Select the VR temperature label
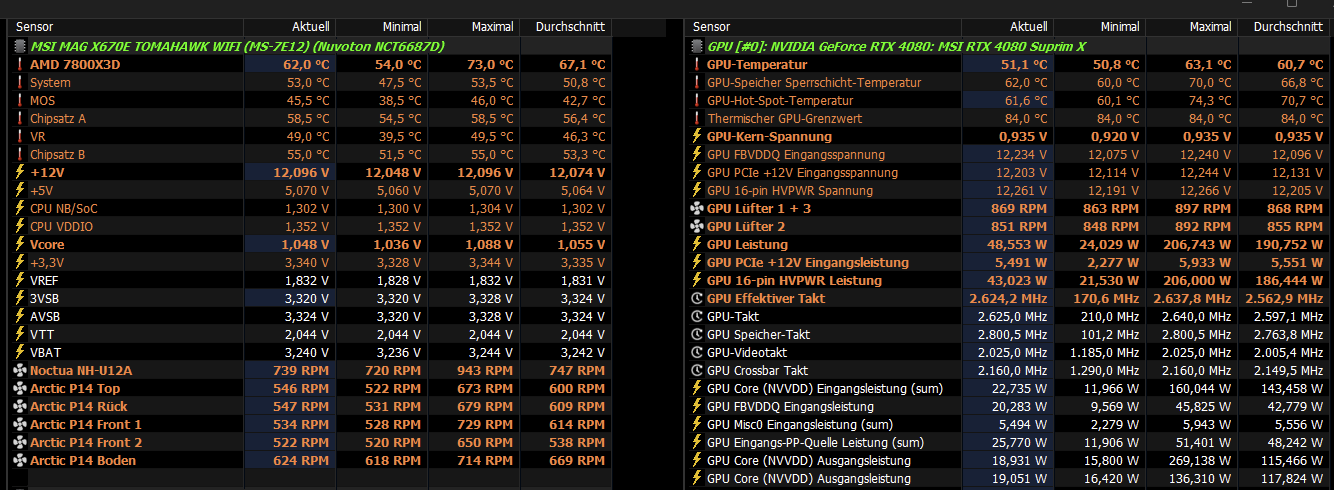 pos(38,136)
